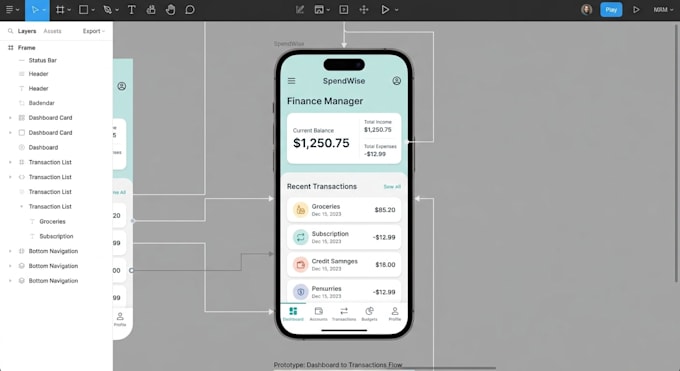This screenshot has height=371, width=680.
Task: Select the Rectangle shape tool
Action: pyautogui.click(x=83, y=10)
